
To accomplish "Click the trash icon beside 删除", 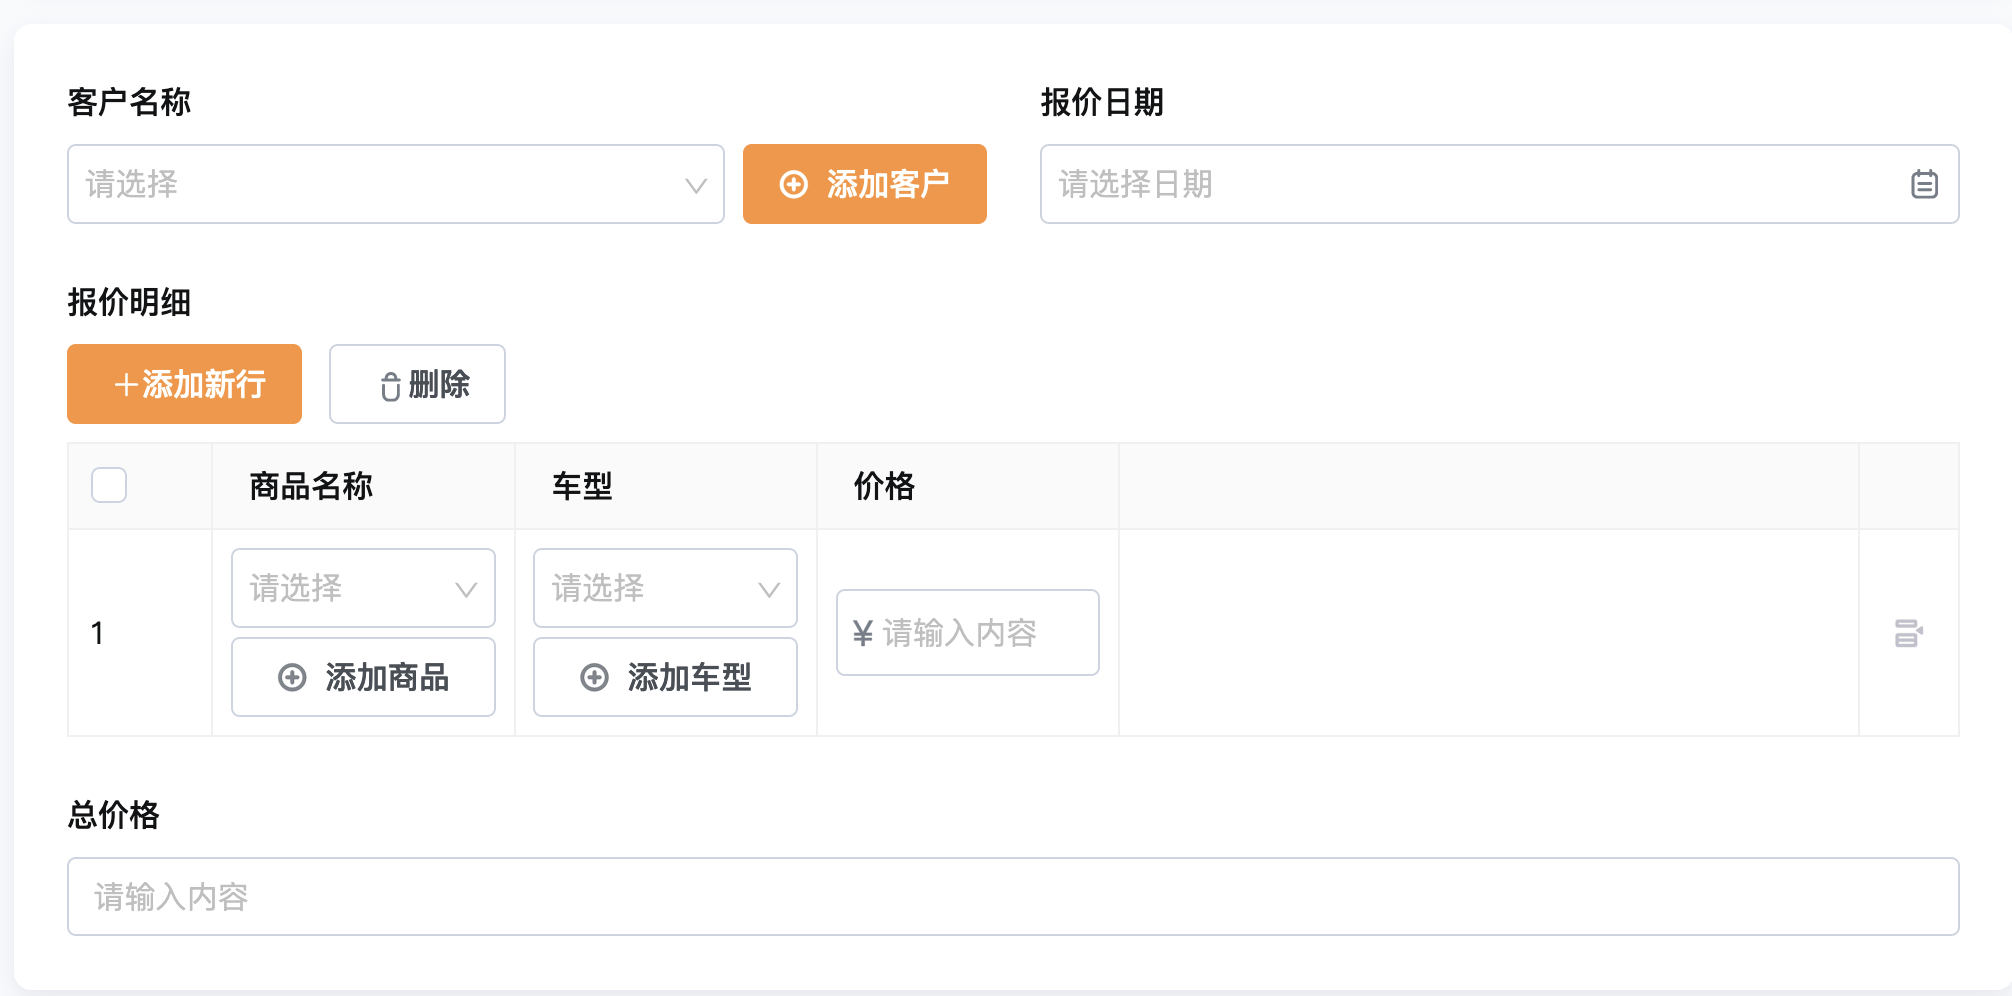I will coord(390,385).
